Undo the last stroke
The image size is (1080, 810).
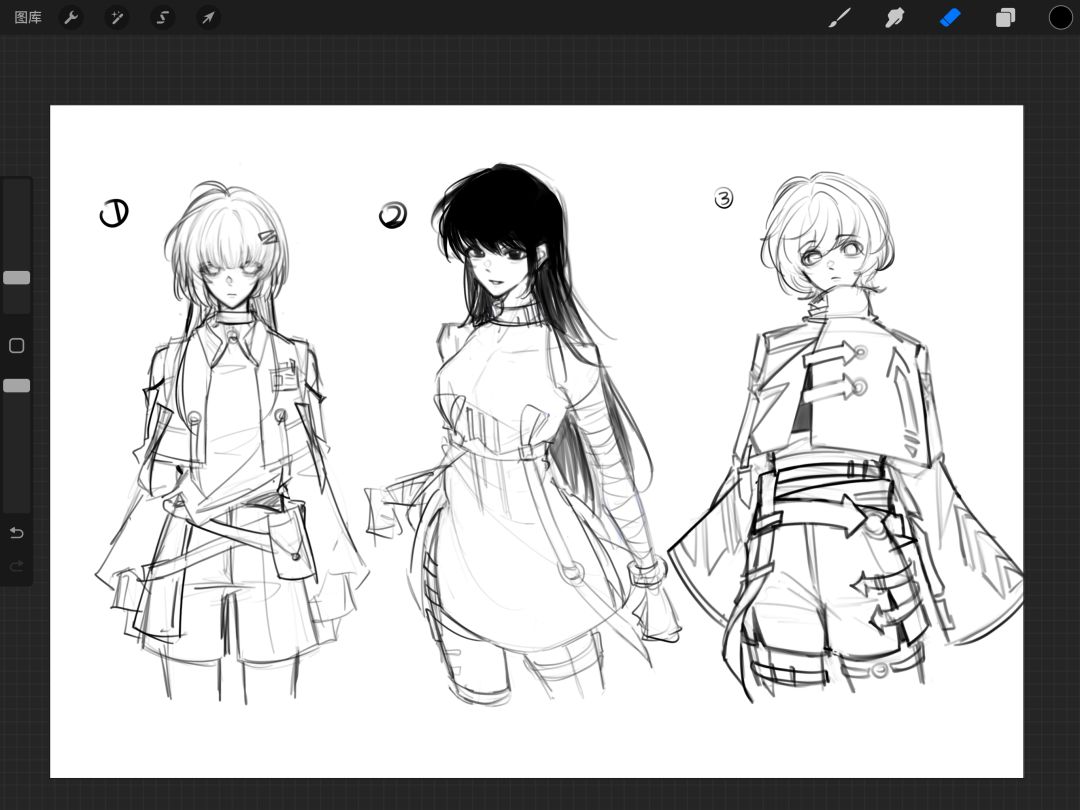point(17,532)
